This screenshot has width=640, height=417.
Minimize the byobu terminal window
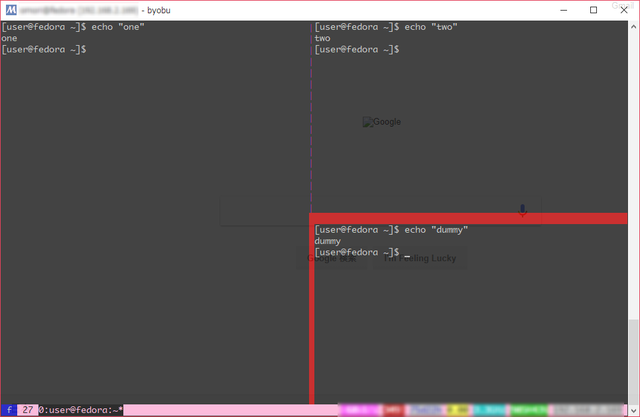coord(564,10)
